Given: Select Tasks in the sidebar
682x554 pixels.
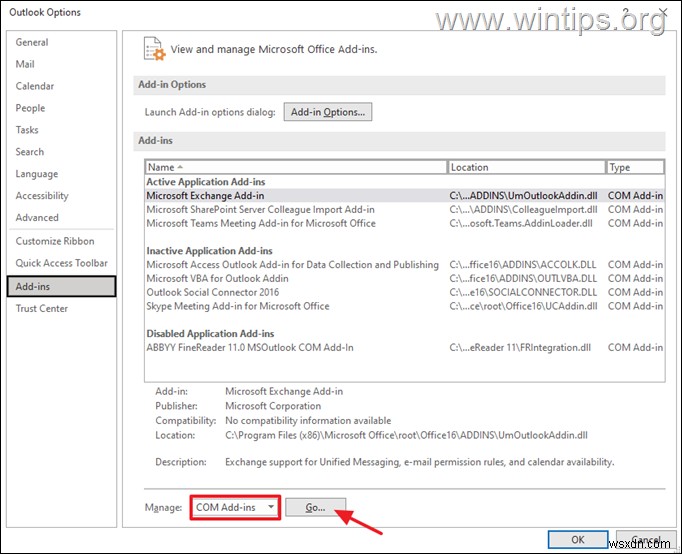Looking at the screenshot, I should click(x=27, y=130).
